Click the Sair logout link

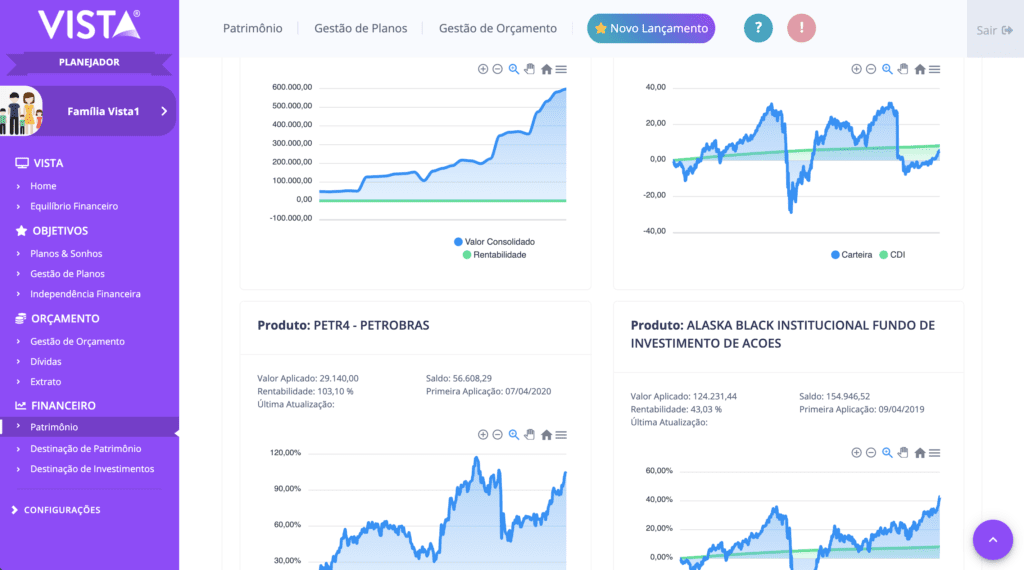click(x=994, y=30)
